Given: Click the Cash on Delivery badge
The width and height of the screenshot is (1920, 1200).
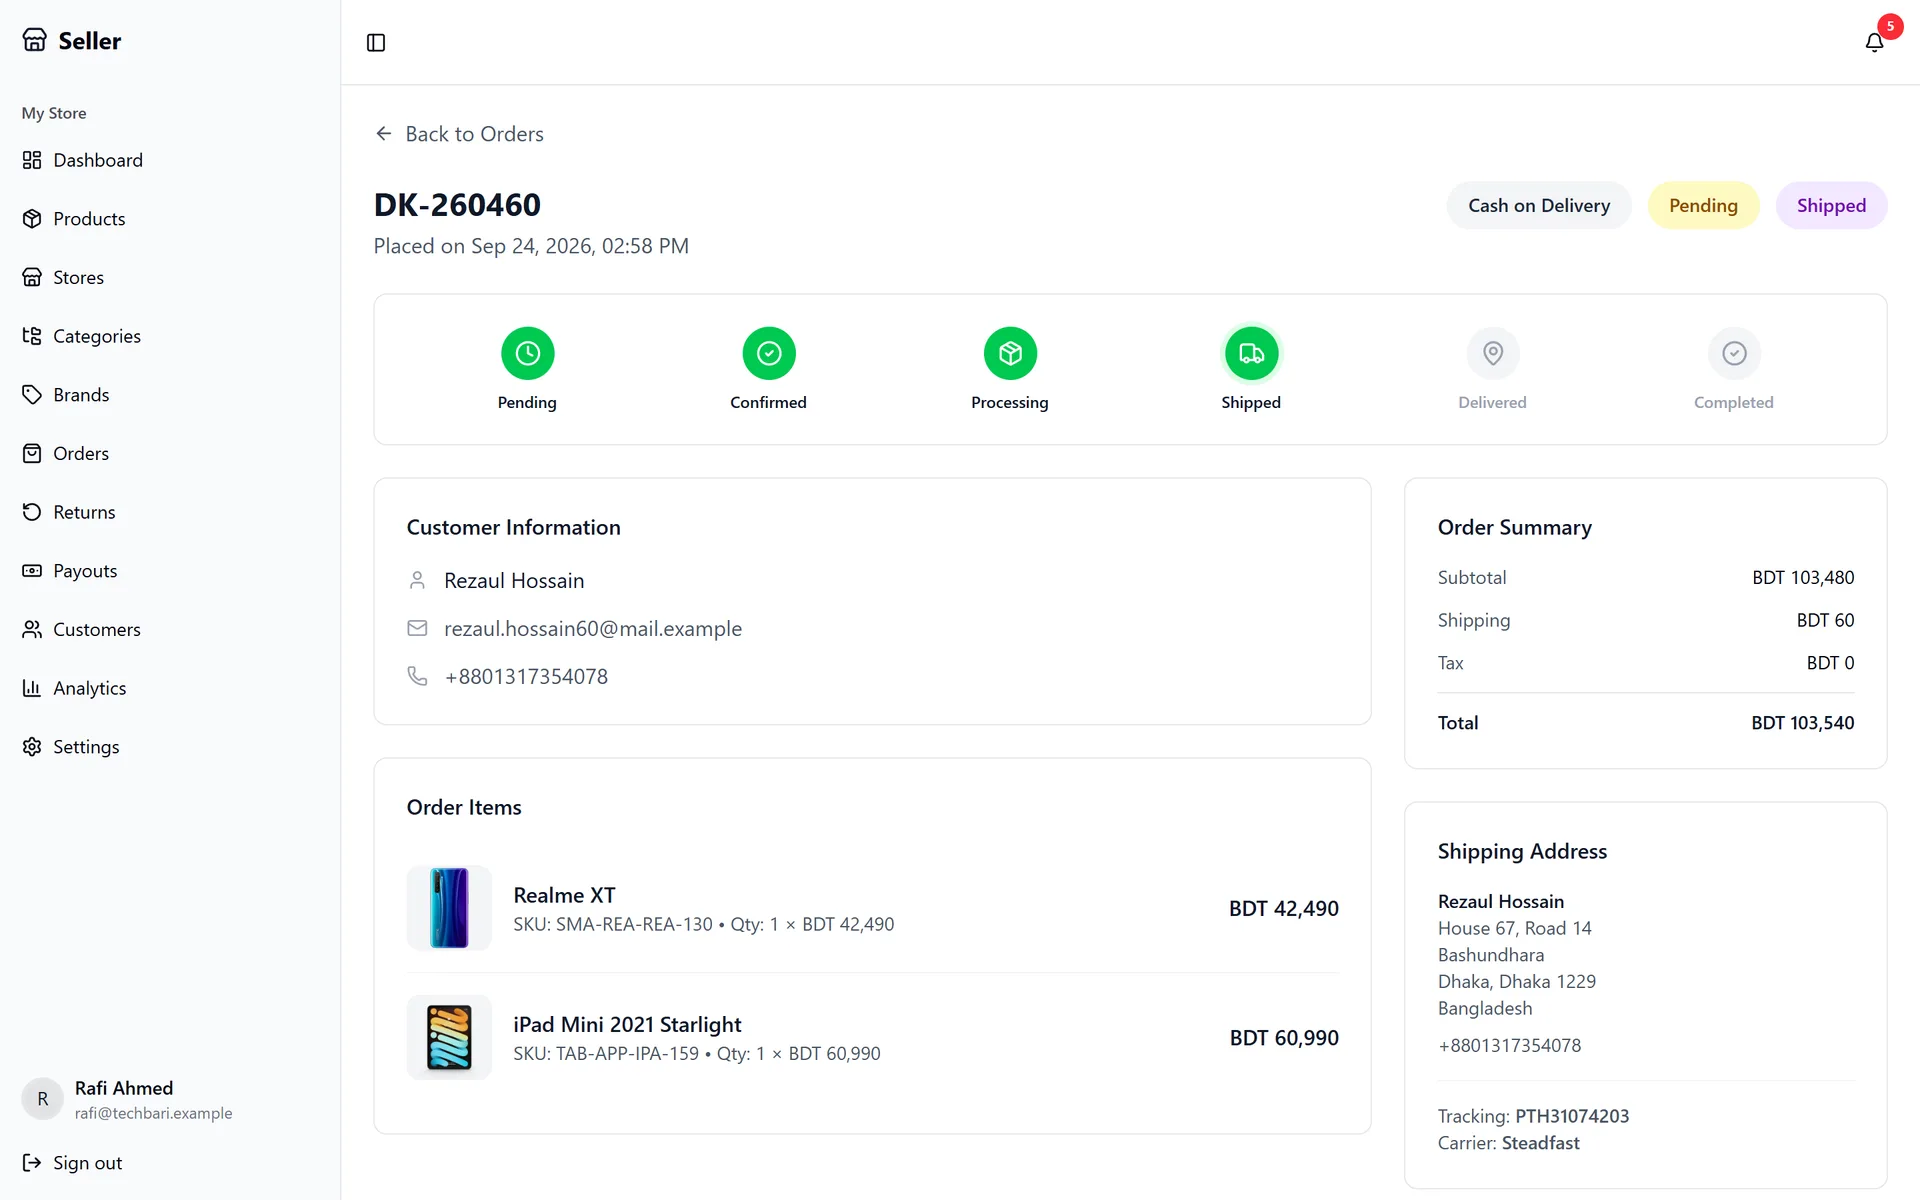Looking at the screenshot, I should point(1539,205).
